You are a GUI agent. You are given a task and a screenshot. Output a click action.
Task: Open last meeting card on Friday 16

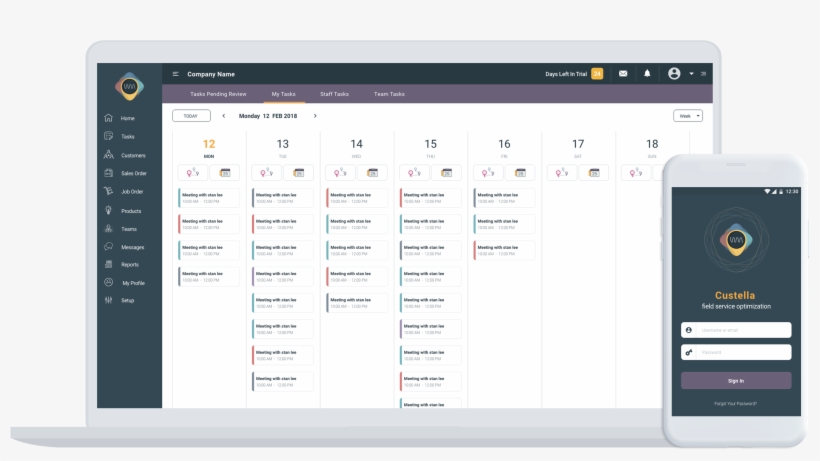tap(504, 250)
